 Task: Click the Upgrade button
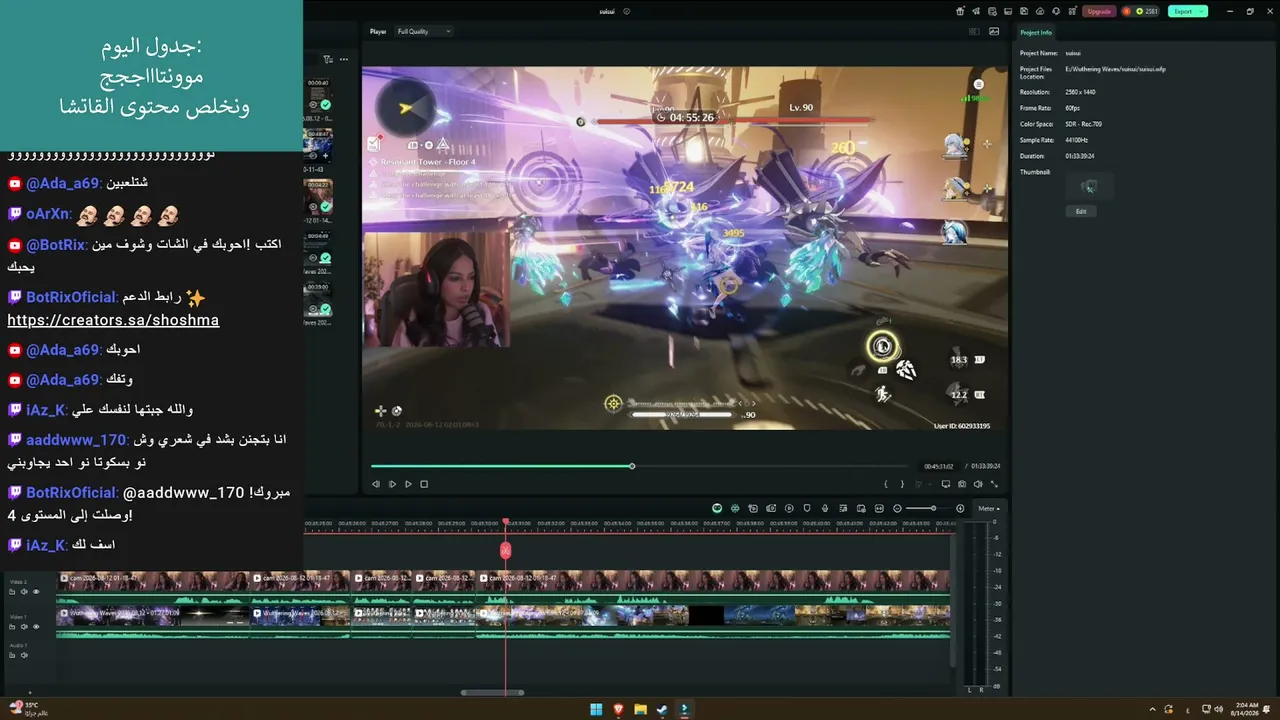[x=1099, y=11]
